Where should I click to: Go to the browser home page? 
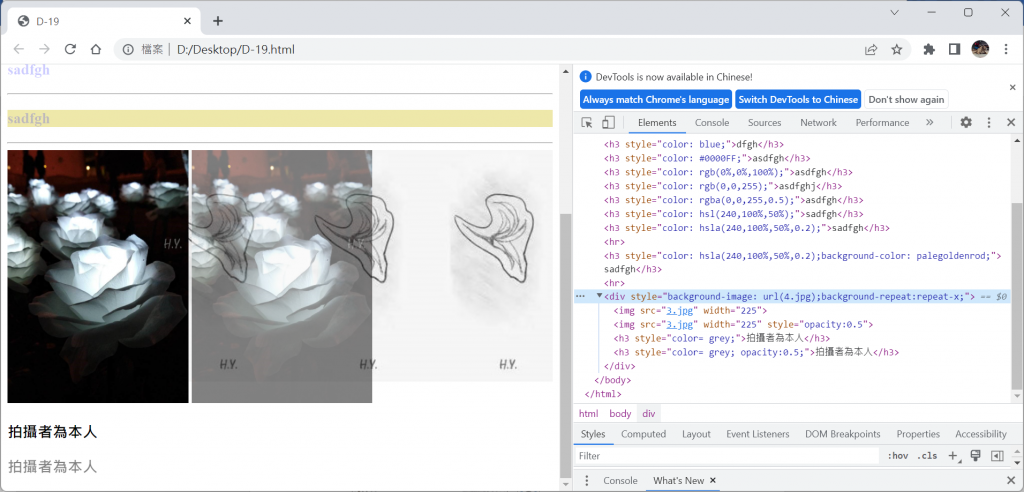pyautogui.click(x=95, y=49)
